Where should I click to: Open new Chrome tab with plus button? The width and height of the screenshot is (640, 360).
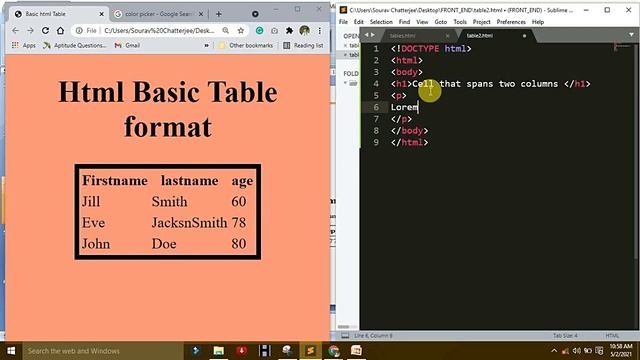(219, 14)
